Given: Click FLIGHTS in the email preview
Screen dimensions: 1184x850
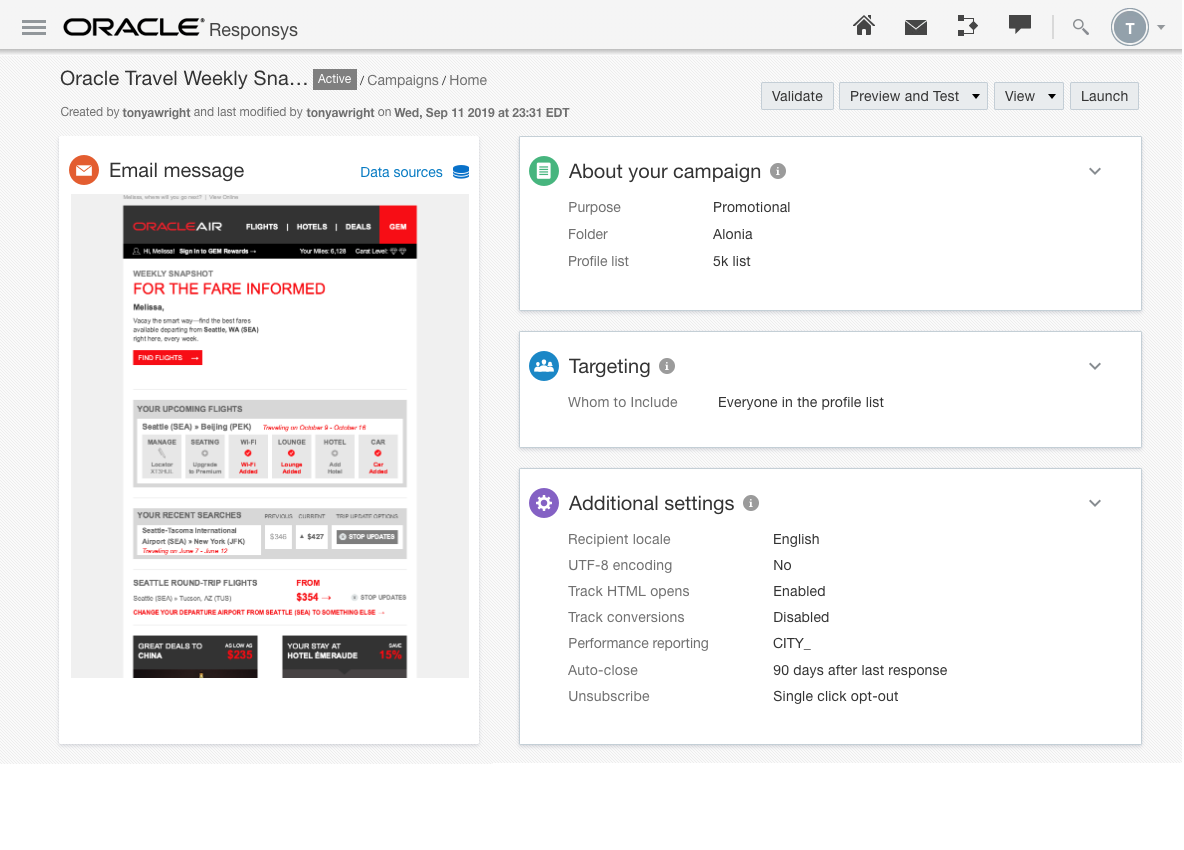Looking at the screenshot, I should click(261, 226).
